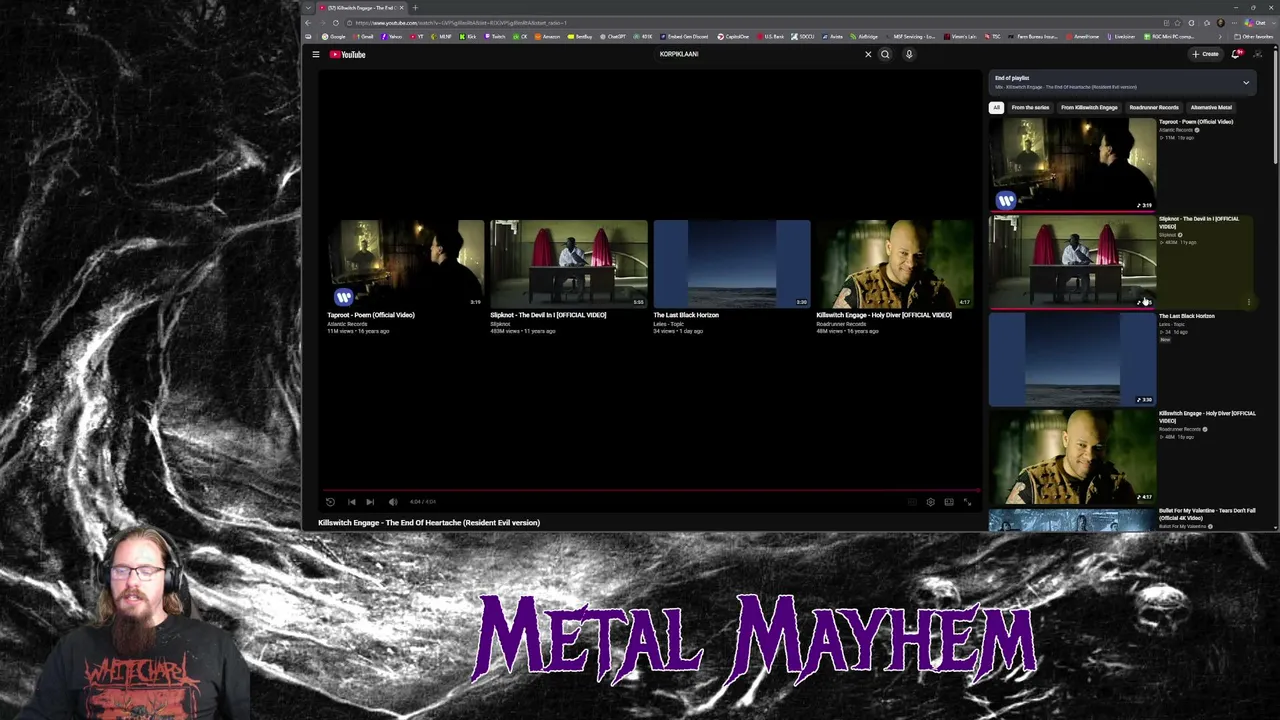Click the YouTube search magnifier button

coord(885,54)
